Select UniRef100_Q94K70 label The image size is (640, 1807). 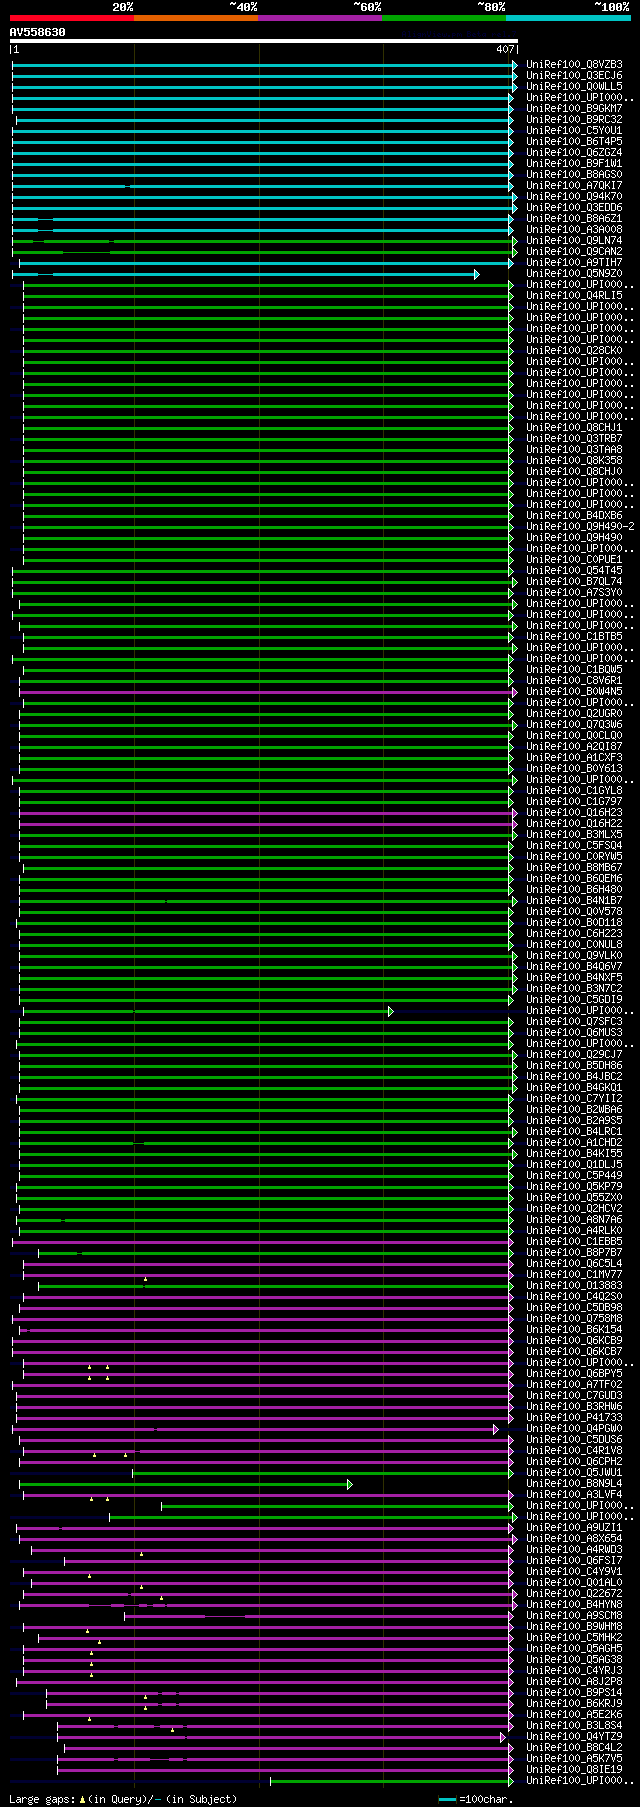tap(574, 197)
